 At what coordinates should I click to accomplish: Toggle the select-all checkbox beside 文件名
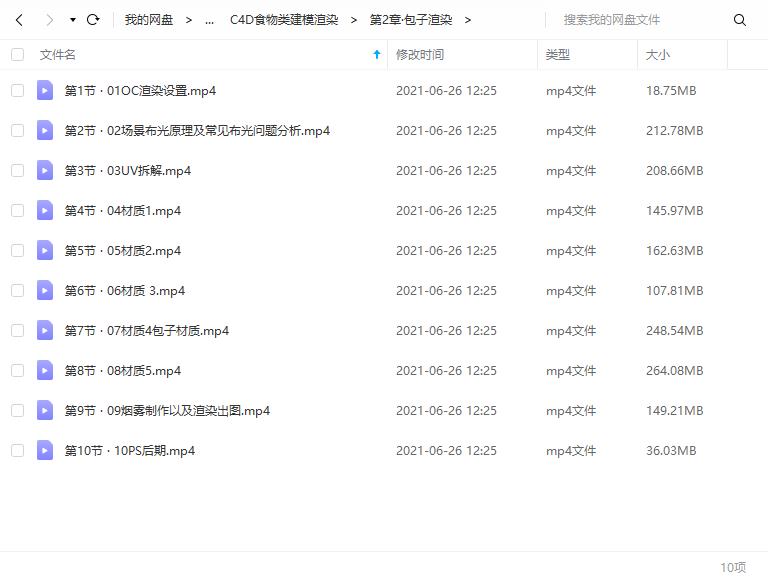(x=18, y=54)
